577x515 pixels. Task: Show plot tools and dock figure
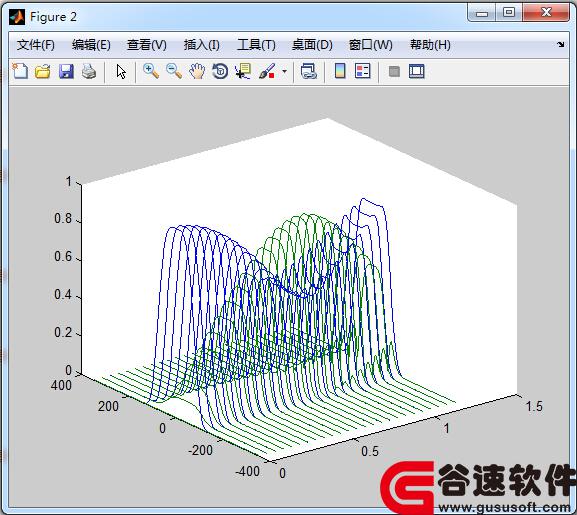point(417,71)
